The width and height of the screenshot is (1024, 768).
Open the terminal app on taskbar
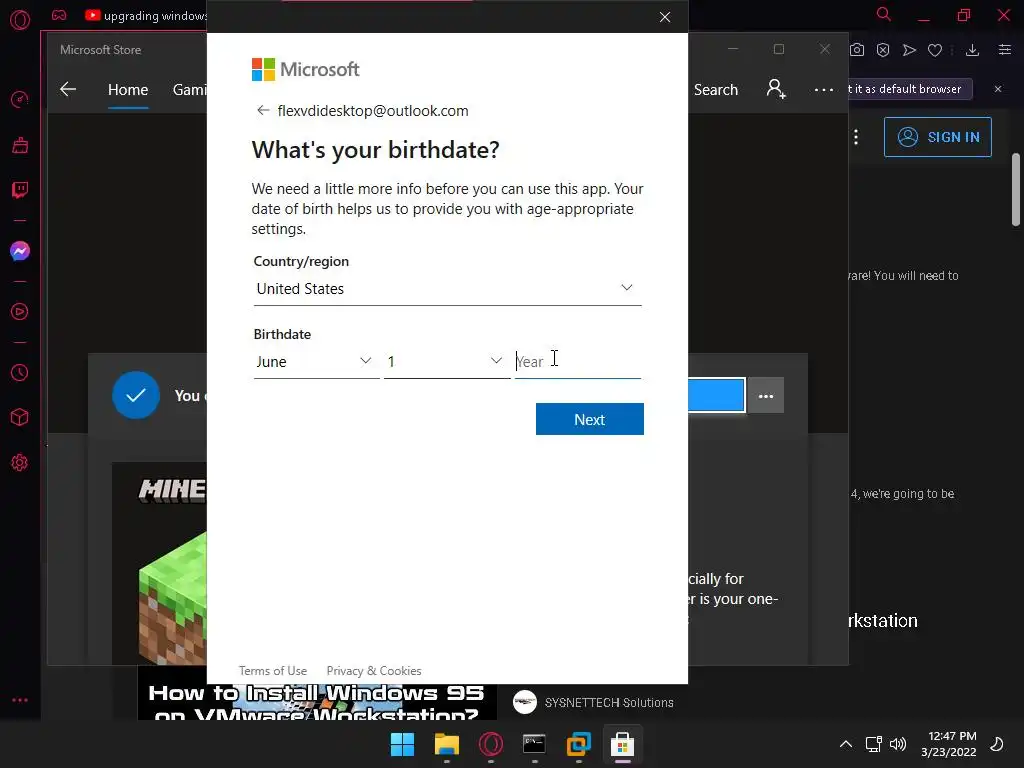534,744
